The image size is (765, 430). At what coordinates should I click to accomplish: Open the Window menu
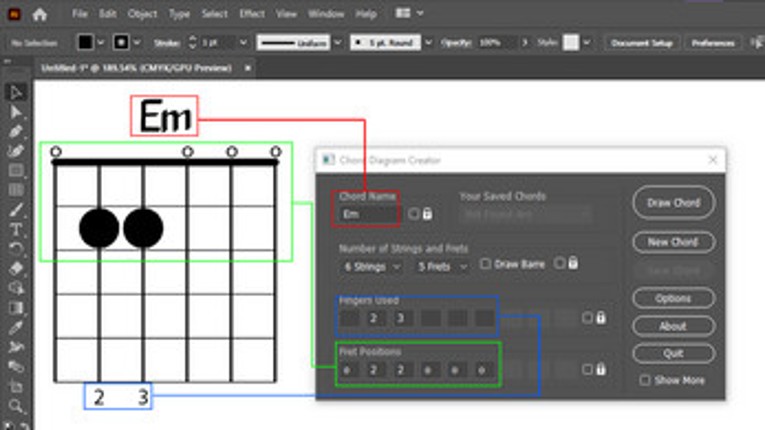pyautogui.click(x=326, y=14)
